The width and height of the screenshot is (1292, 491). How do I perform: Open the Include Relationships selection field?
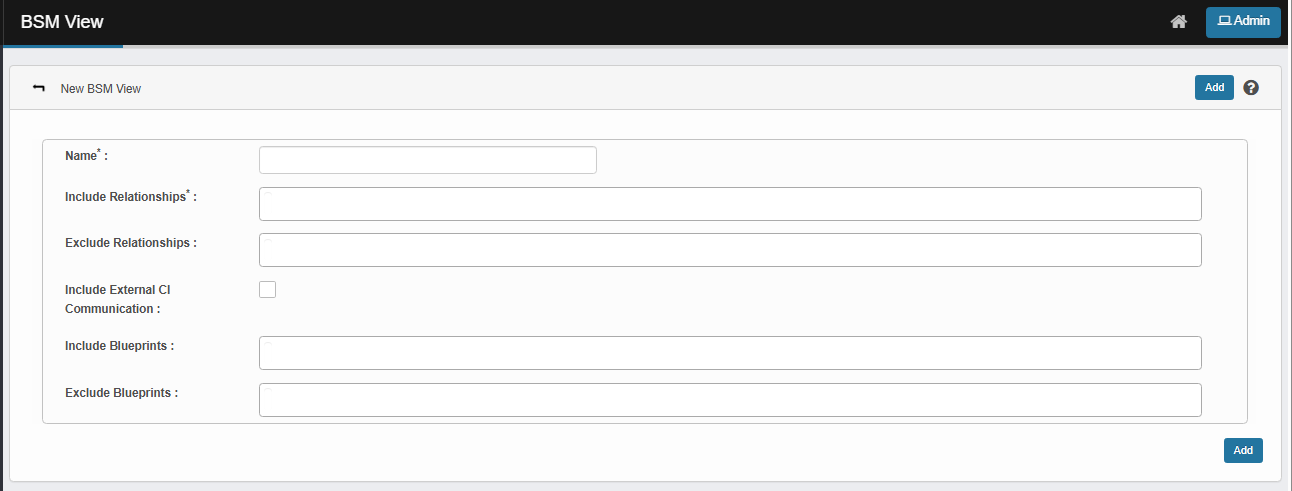[x=730, y=204]
